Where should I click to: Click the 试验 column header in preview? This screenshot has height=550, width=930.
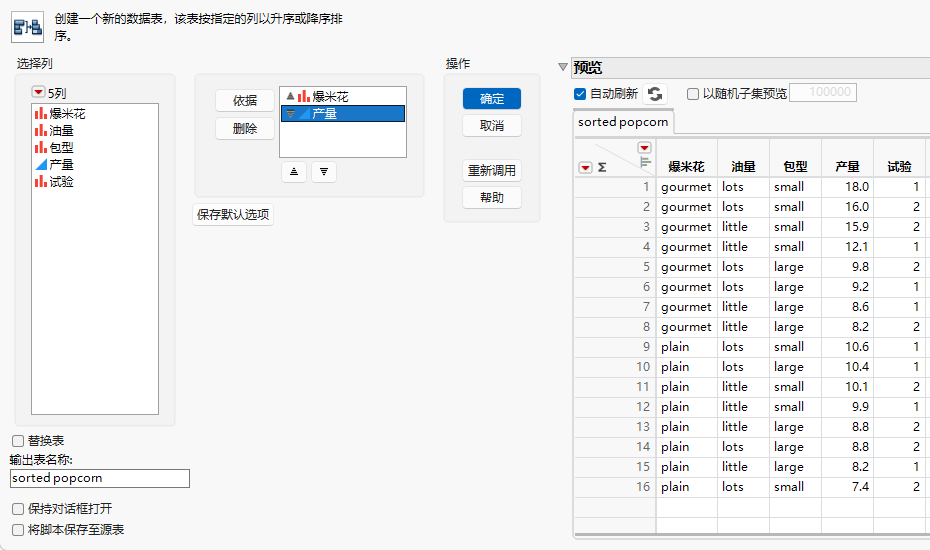(899, 167)
